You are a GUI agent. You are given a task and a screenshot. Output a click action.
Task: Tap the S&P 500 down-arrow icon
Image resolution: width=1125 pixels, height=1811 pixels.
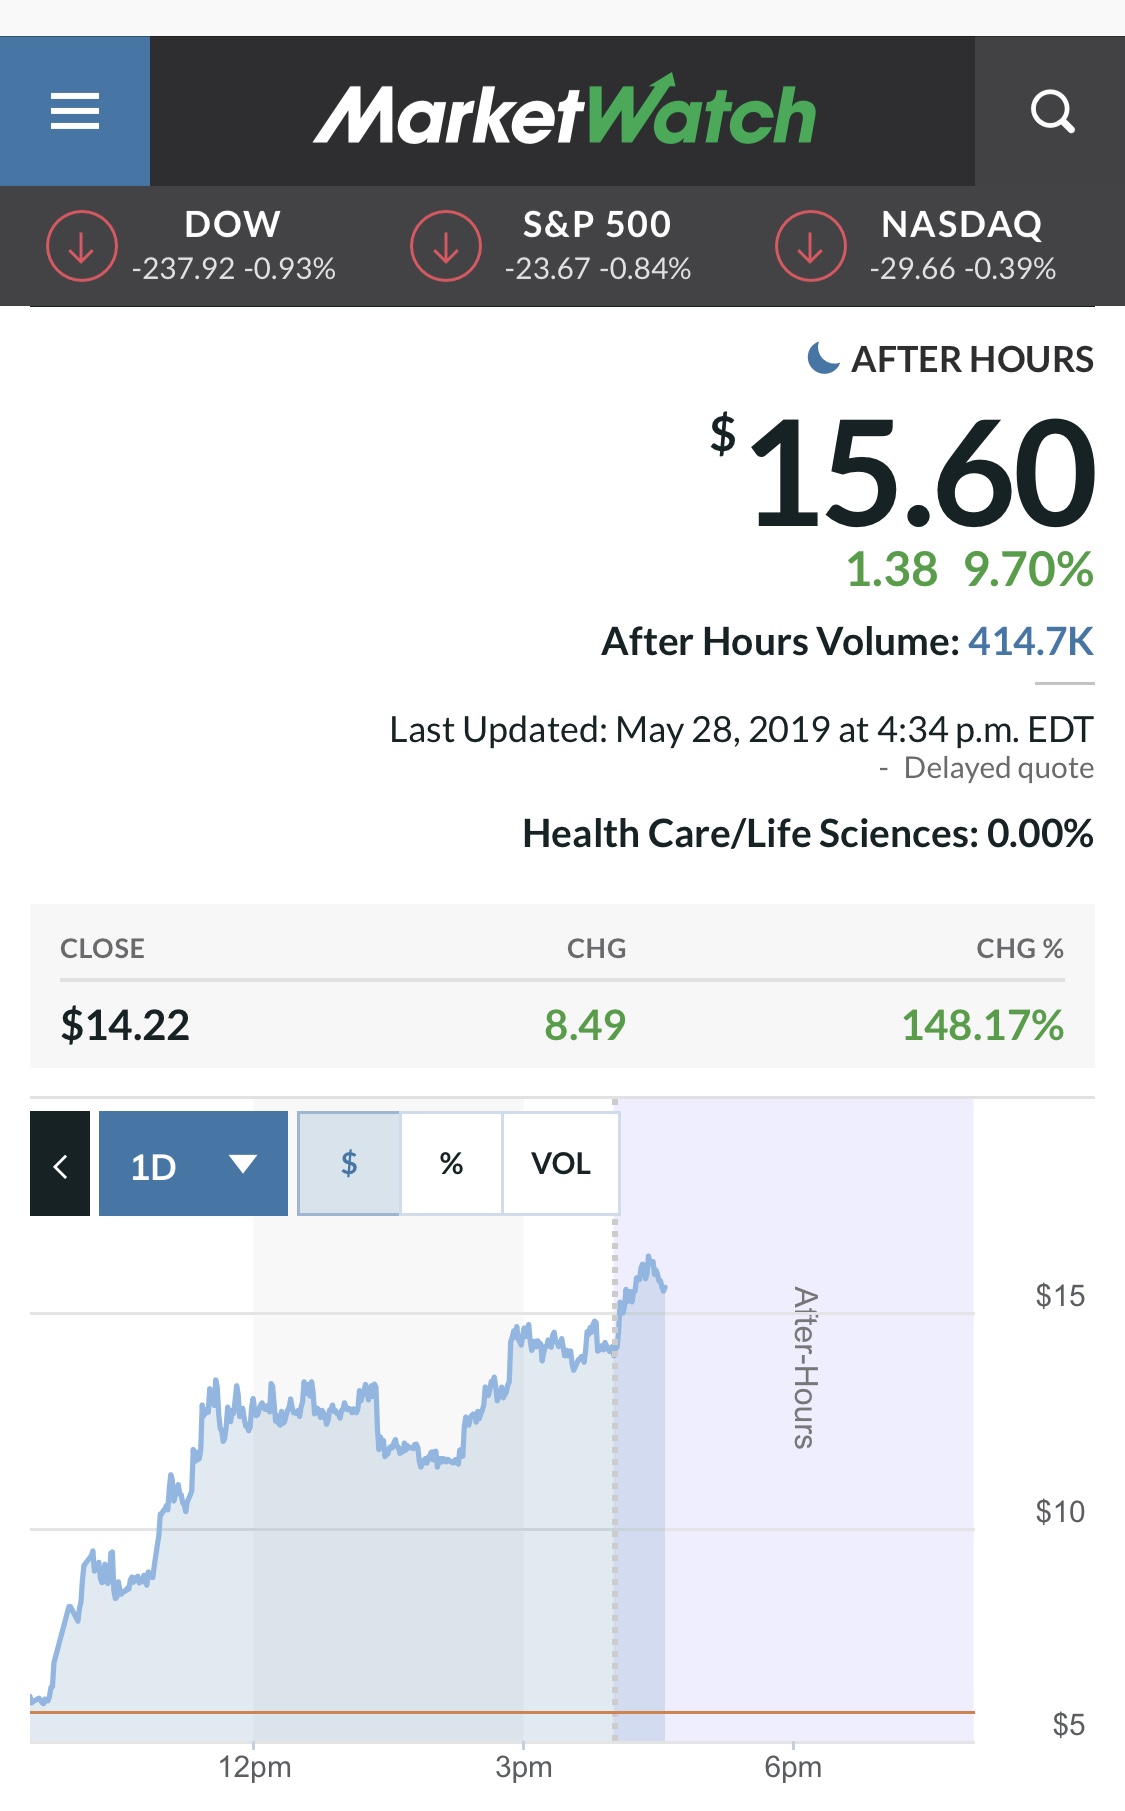pos(446,246)
